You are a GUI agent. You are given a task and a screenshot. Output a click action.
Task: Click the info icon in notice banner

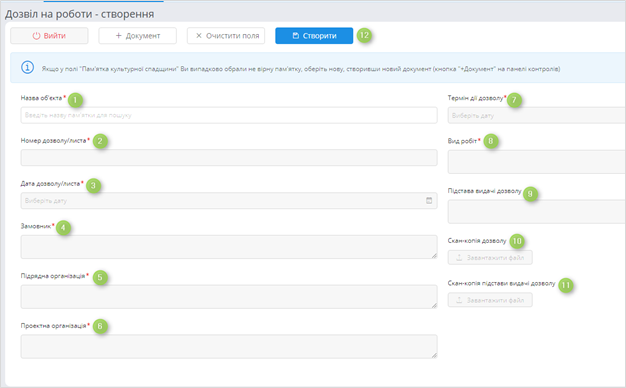(x=28, y=67)
